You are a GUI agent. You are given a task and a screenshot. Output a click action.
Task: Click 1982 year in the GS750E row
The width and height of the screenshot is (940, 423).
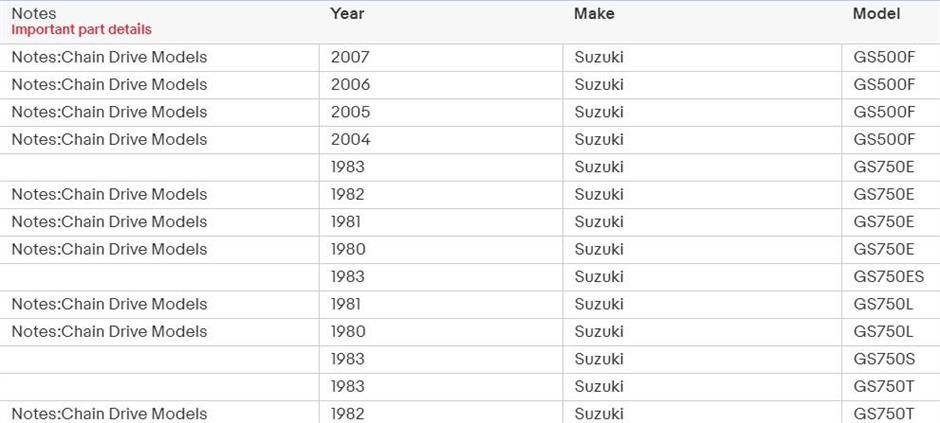348,195
